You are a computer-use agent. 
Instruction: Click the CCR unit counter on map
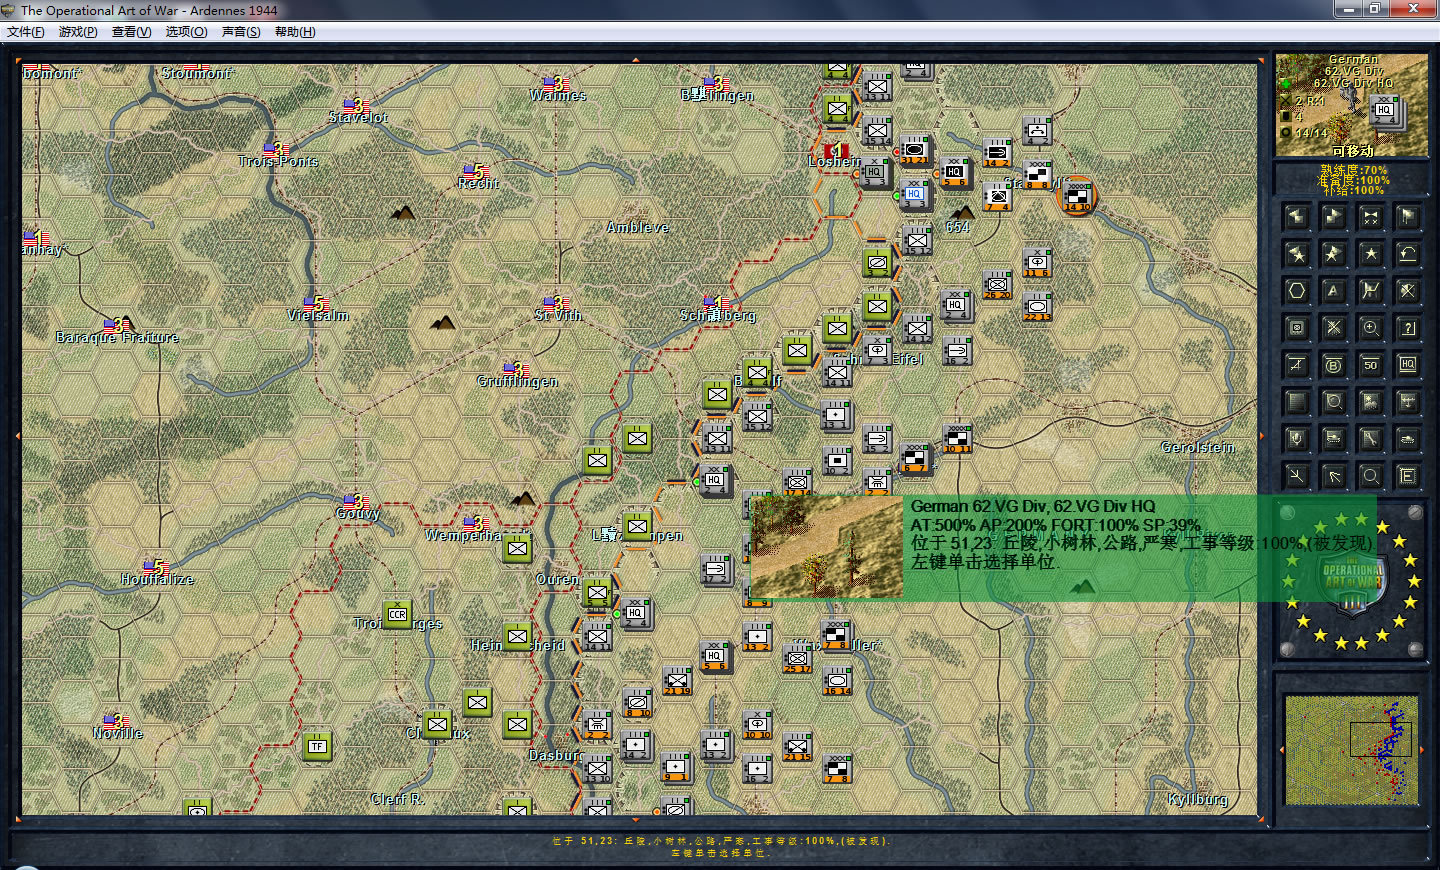point(397,615)
